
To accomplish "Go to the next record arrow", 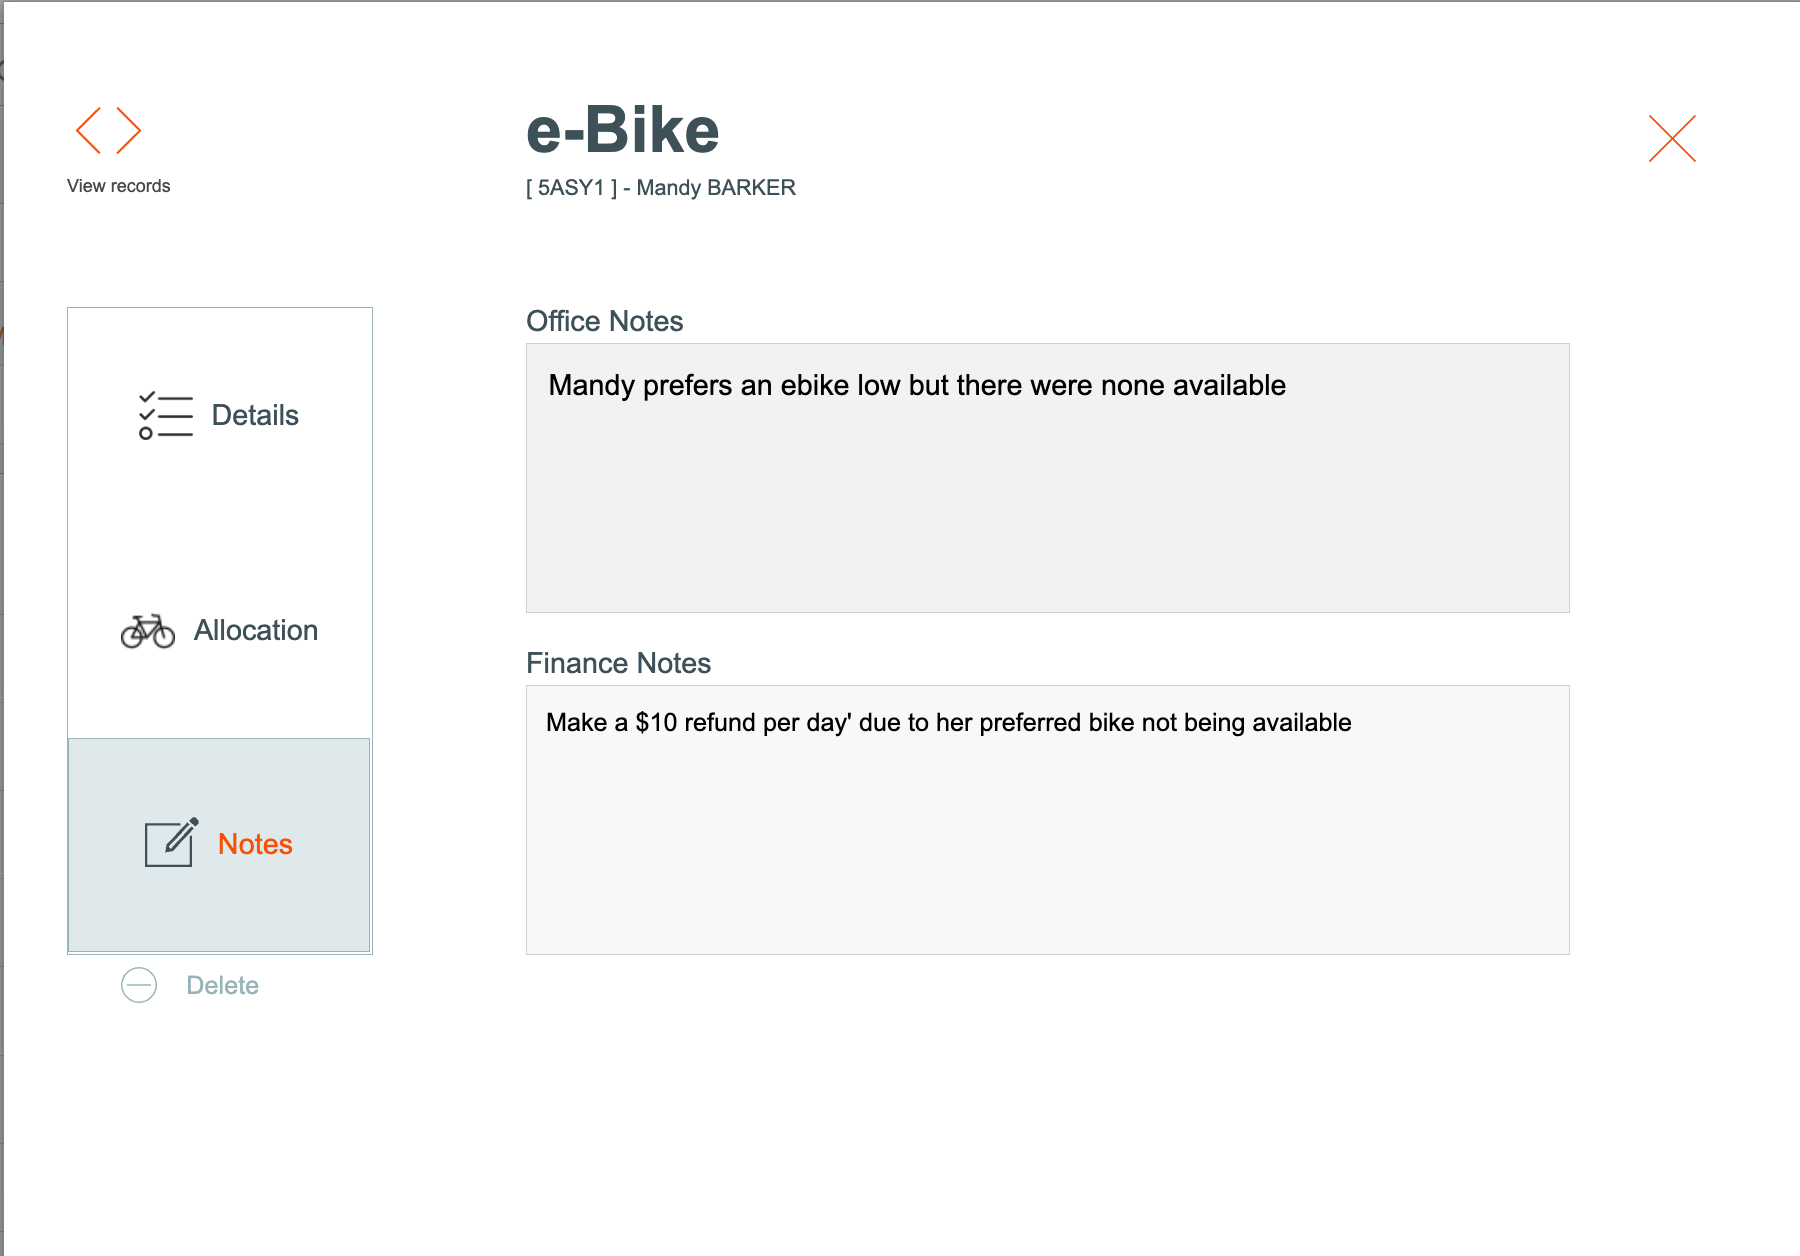I will tap(128, 131).
